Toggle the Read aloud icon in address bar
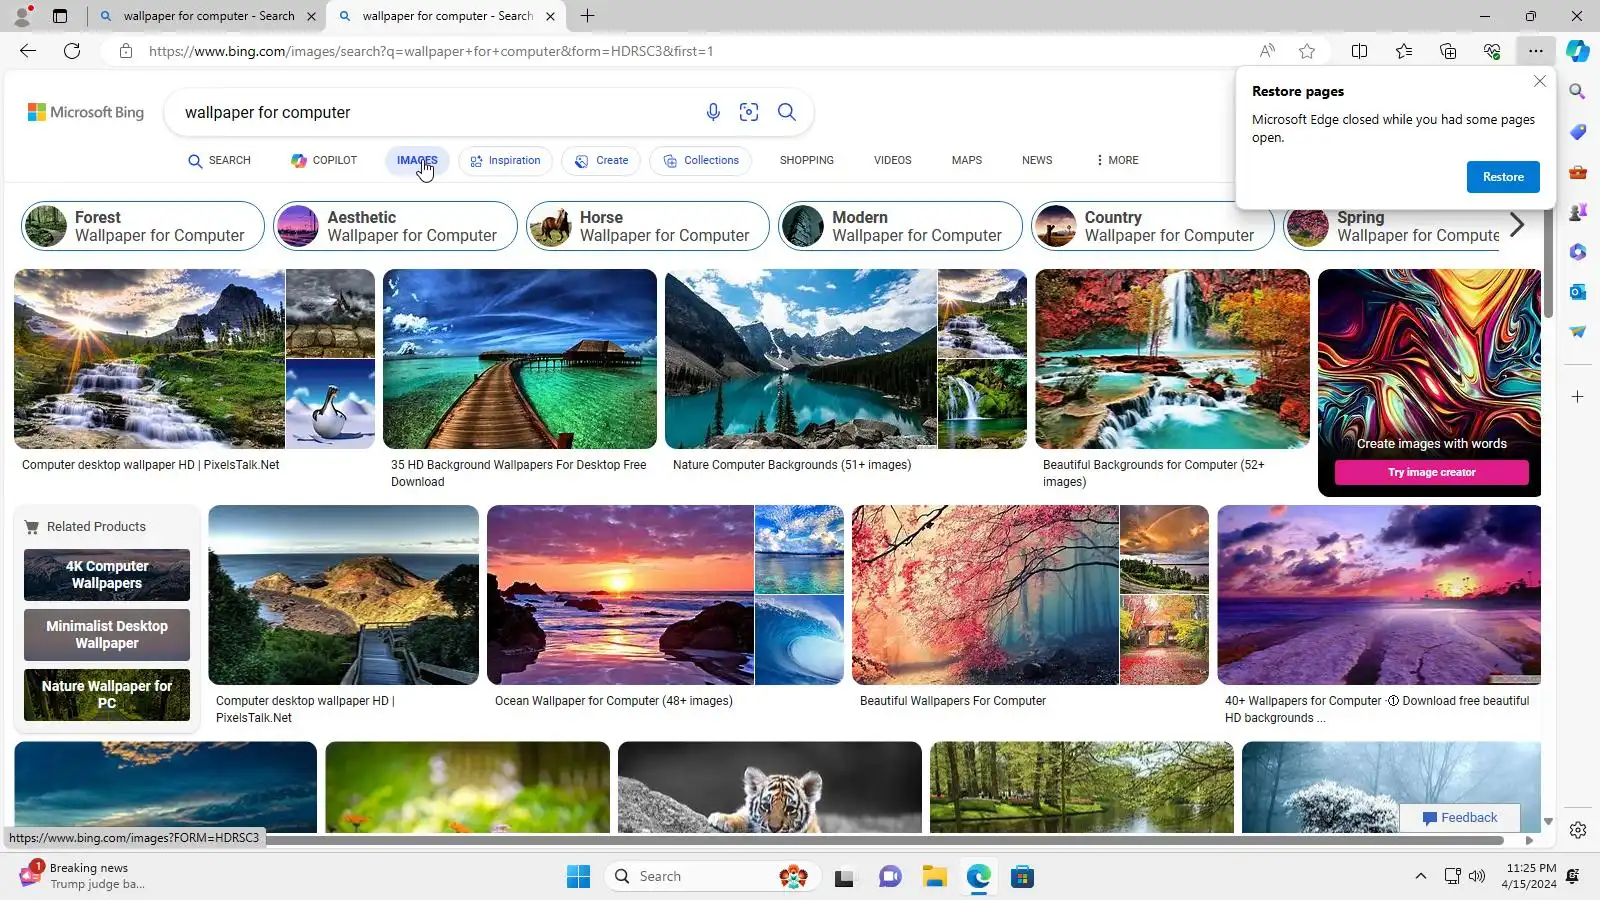This screenshot has width=1600, height=900. 1267,51
